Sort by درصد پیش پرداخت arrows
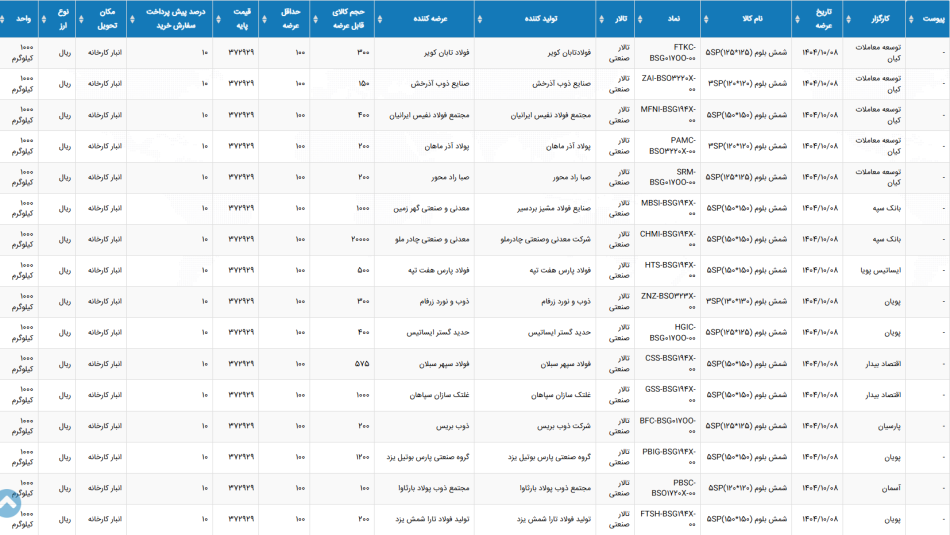The height and width of the screenshot is (535, 950). [132, 19]
